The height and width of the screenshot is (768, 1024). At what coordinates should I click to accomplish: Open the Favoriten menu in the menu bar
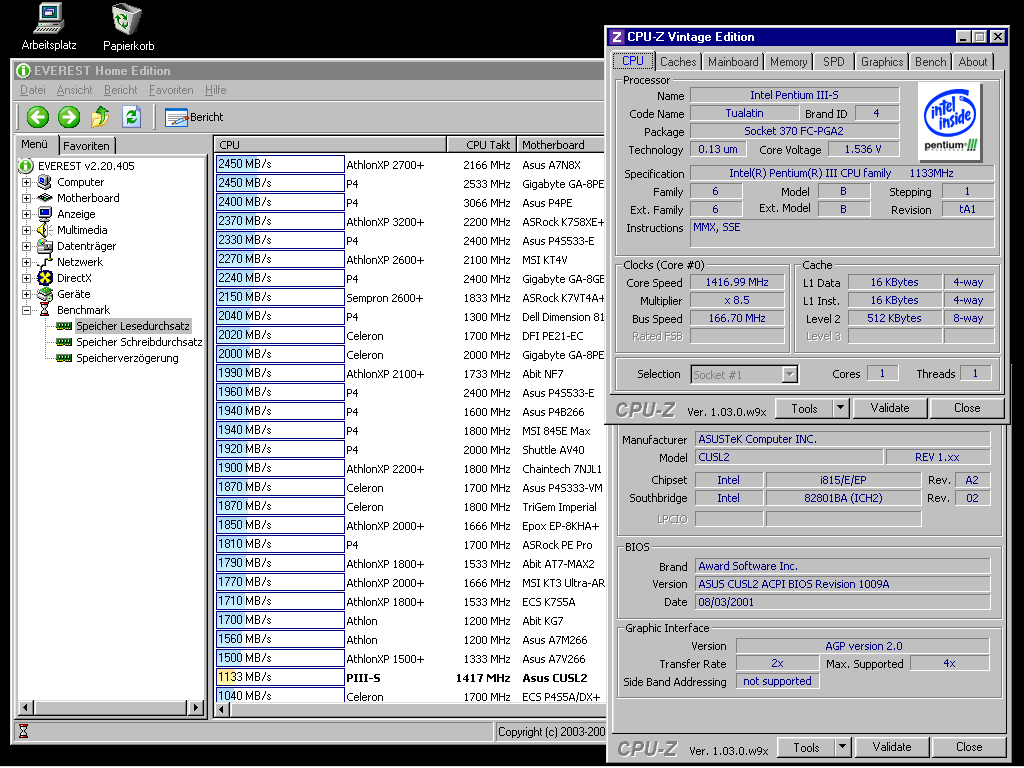(171, 90)
